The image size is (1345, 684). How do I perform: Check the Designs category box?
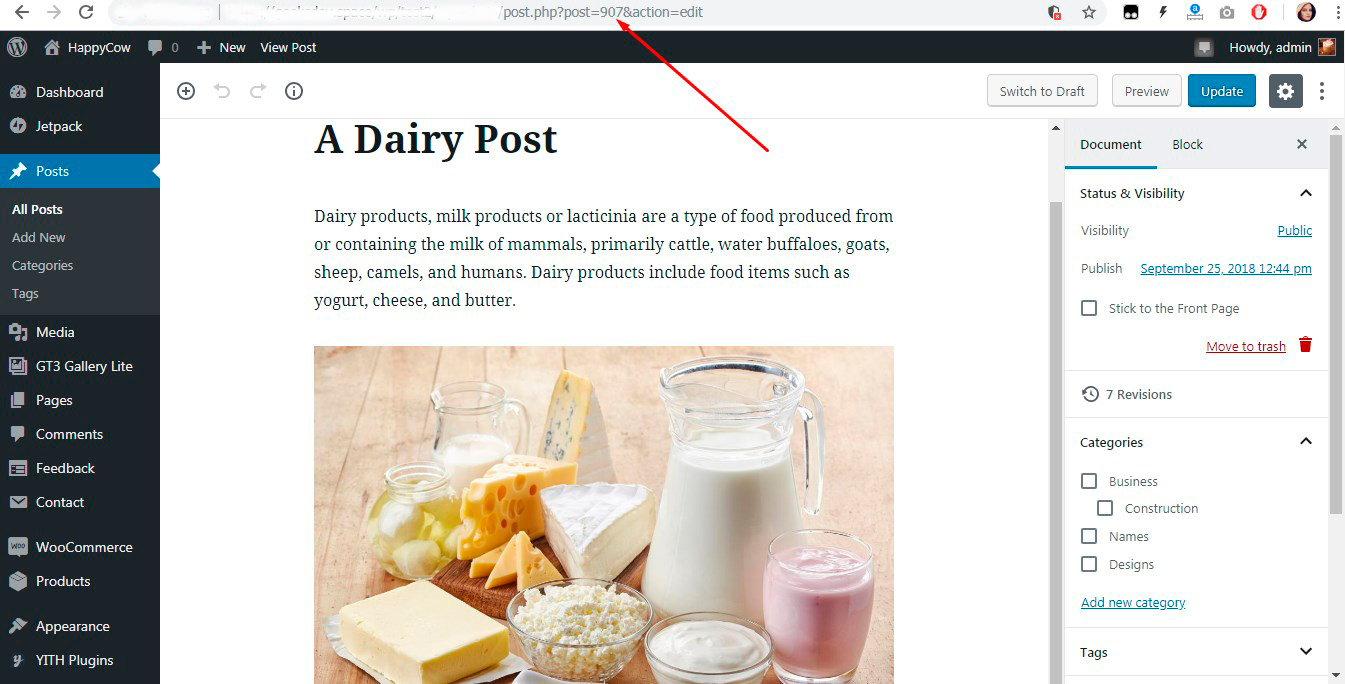click(x=1089, y=564)
